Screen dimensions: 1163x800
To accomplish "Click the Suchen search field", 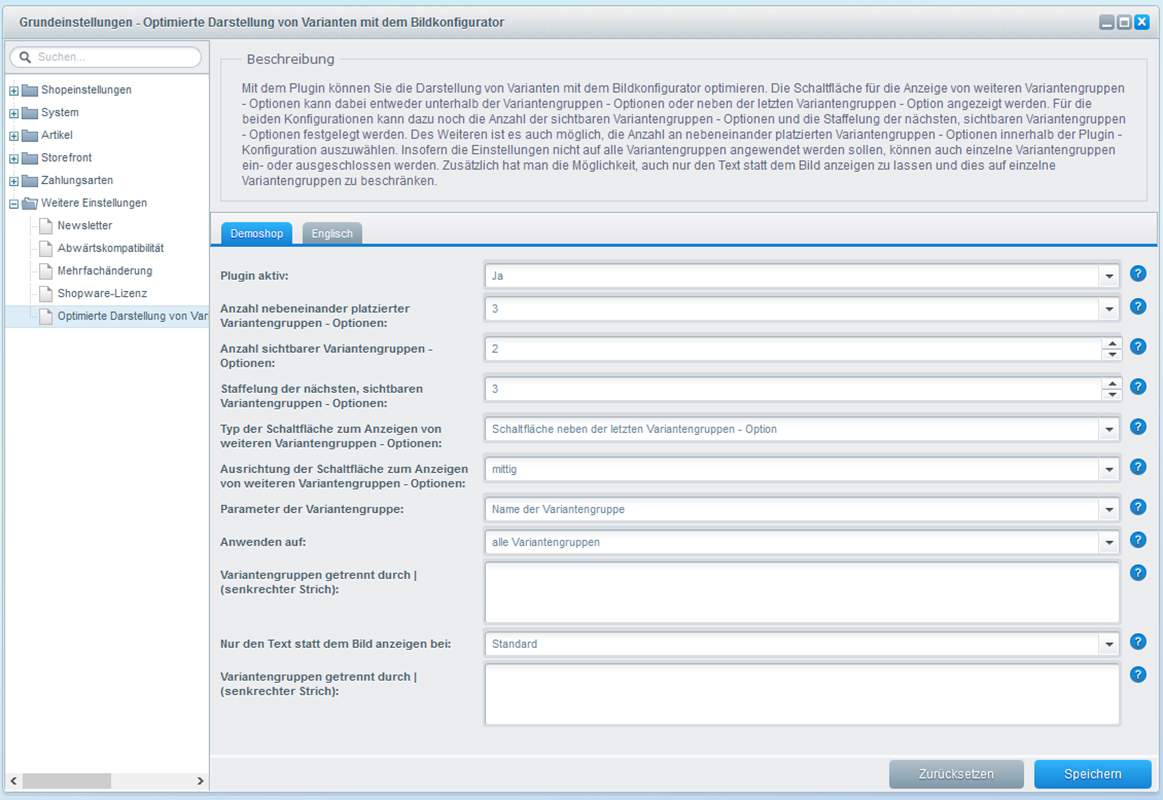I will click(105, 57).
